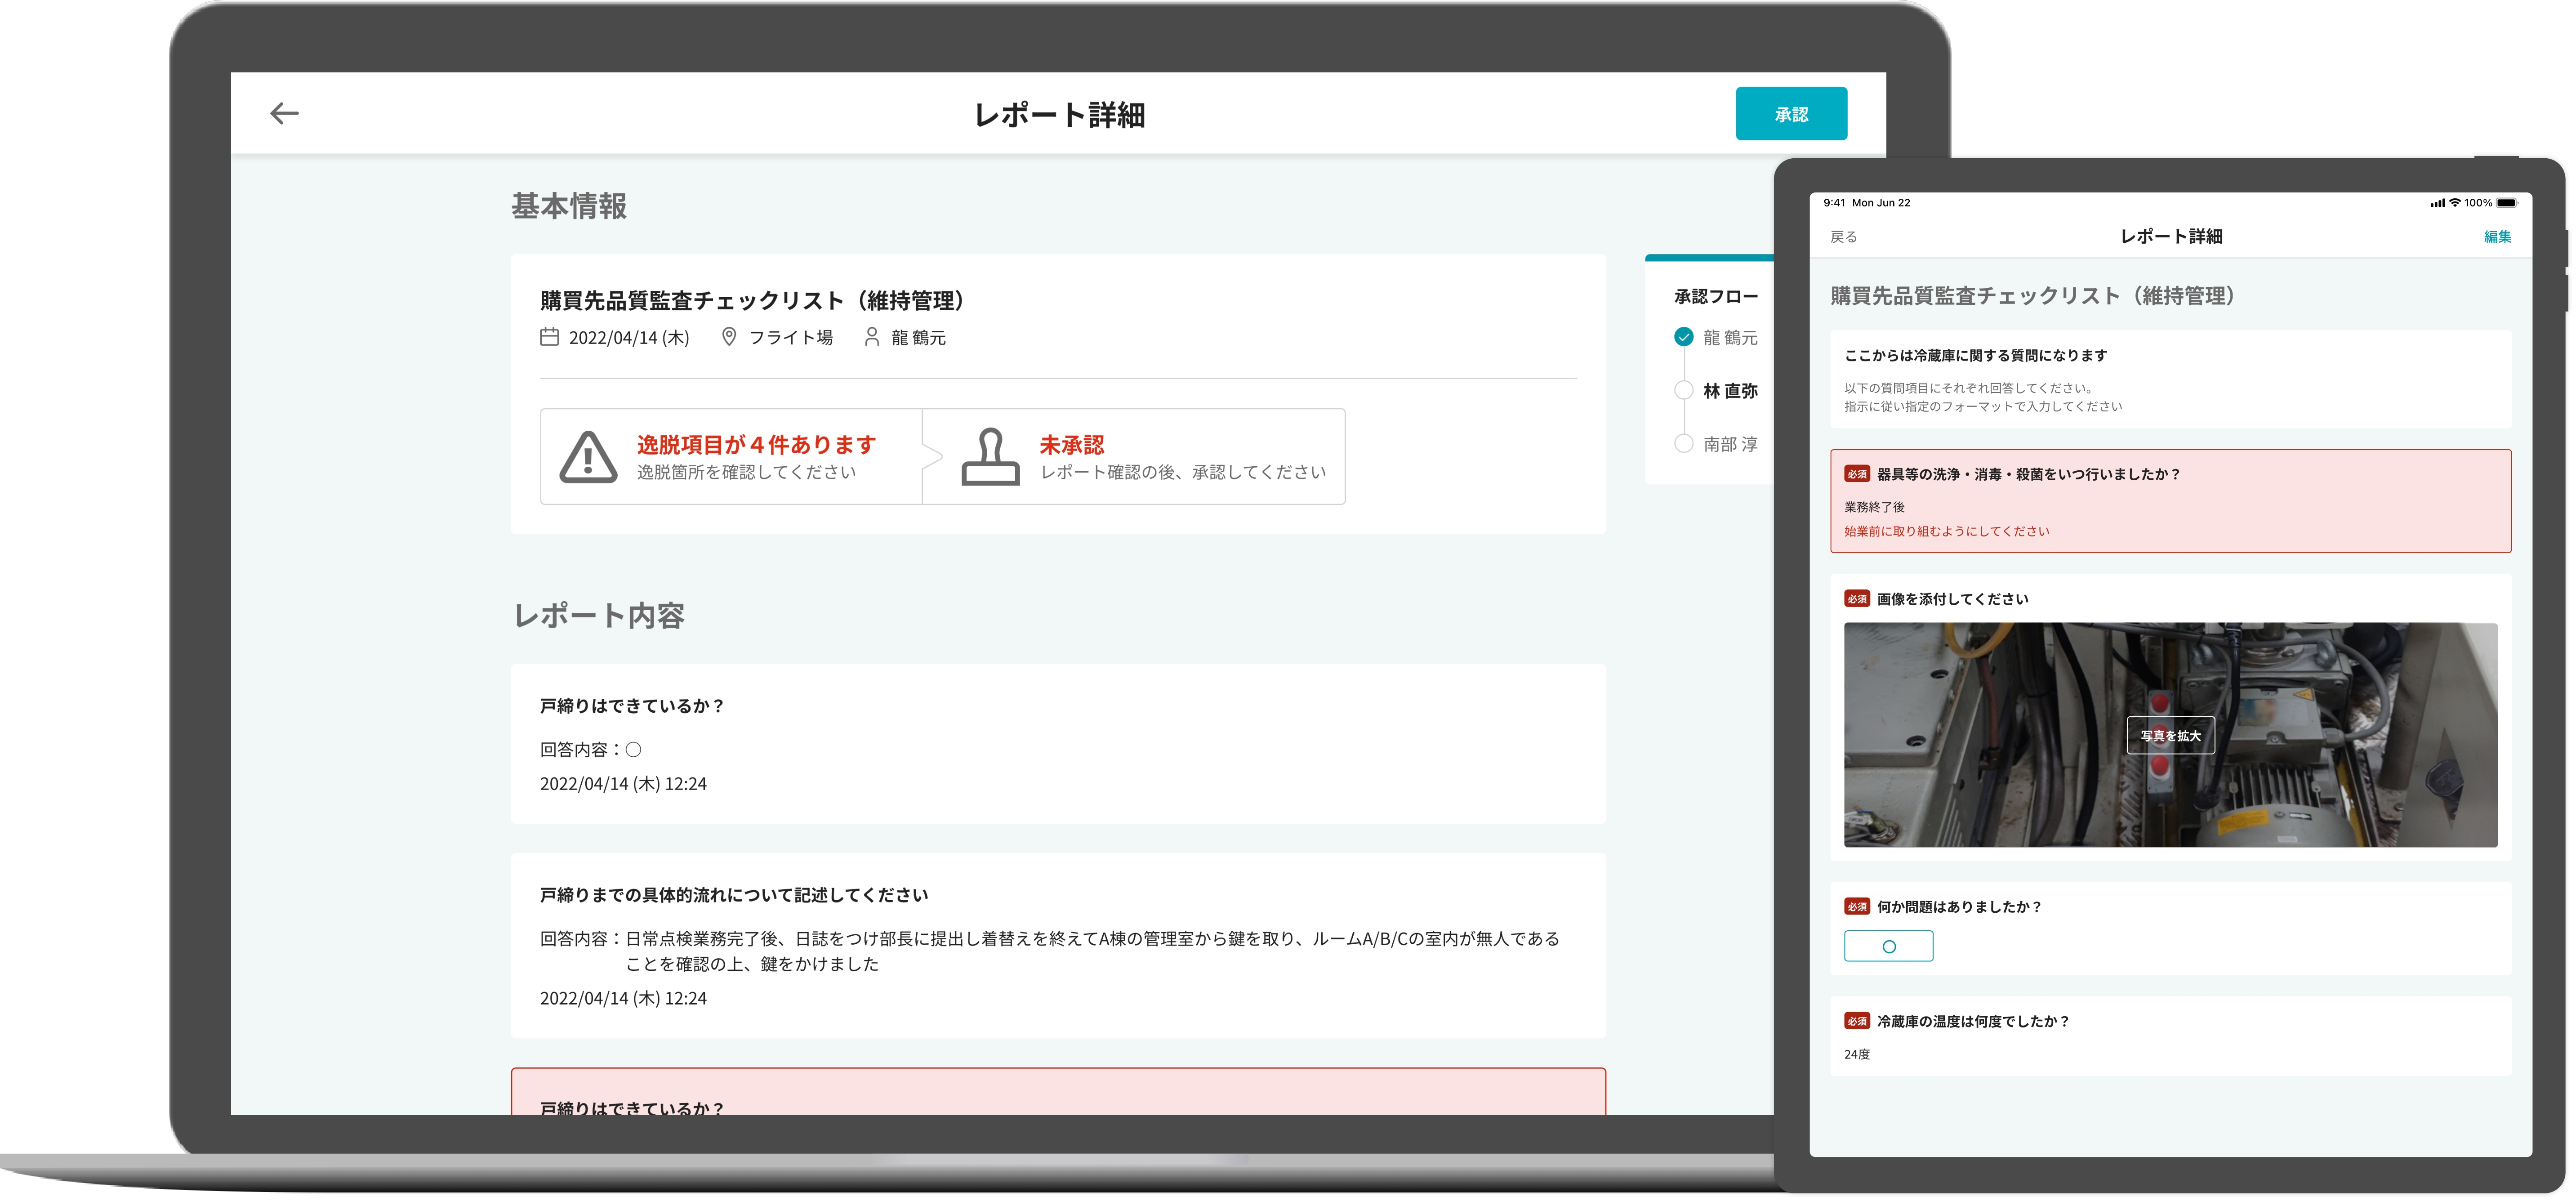Click the フライト場 location text
Image resolution: width=2576 pixels, height=1201 pixels.
[791, 338]
